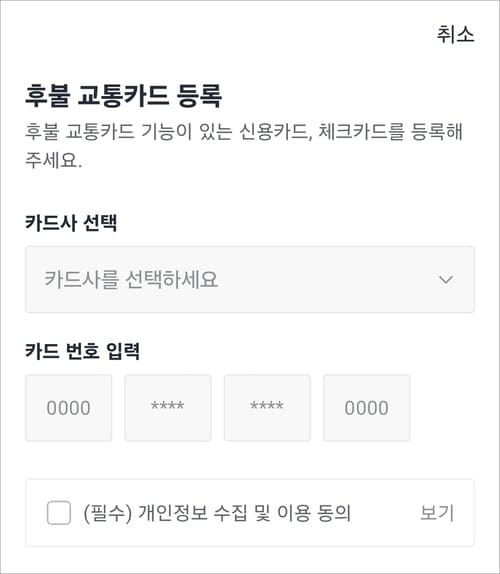Click the consent agreement box area
Viewport: 500px width, 574px height.
pyautogui.click(x=250, y=513)
